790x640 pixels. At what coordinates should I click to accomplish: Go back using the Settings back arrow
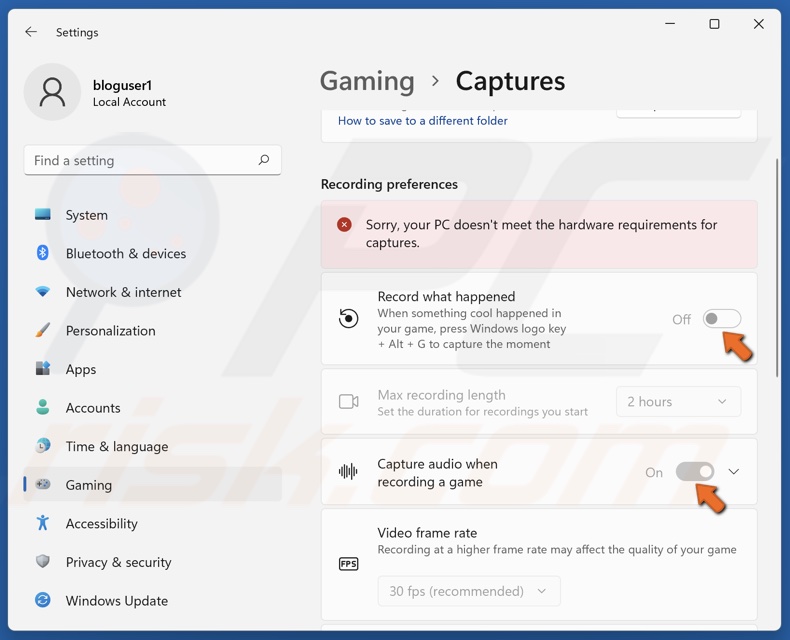(x=31, y=32)
